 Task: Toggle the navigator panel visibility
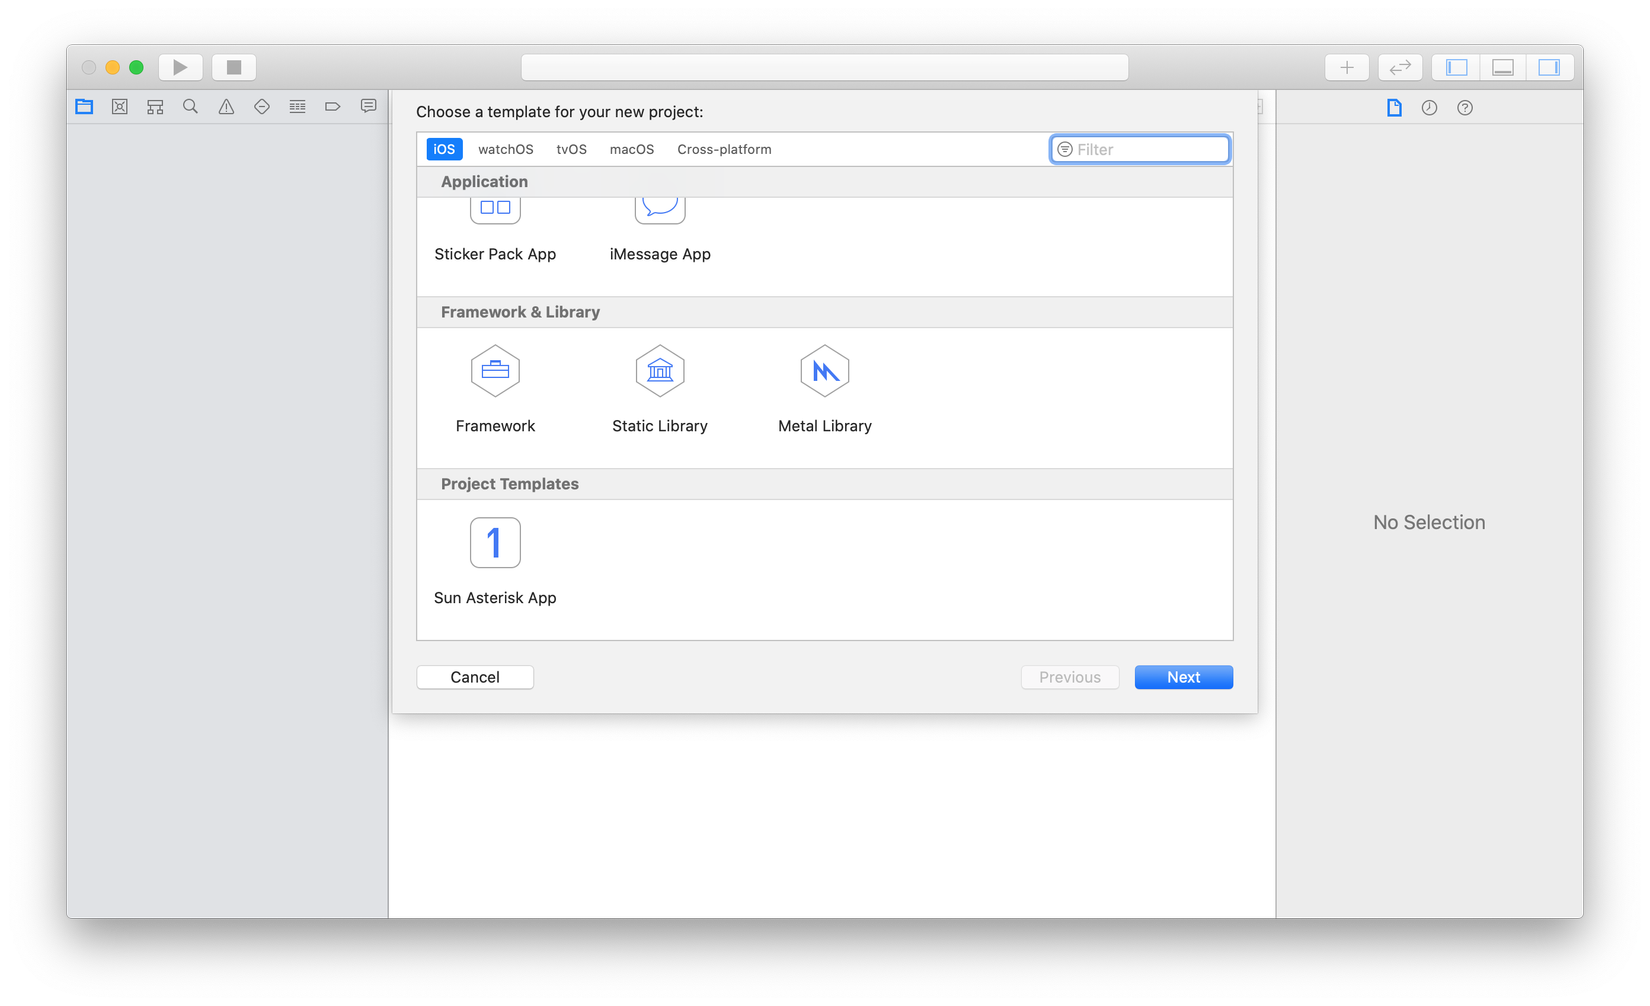click(x=1456, y=67)
